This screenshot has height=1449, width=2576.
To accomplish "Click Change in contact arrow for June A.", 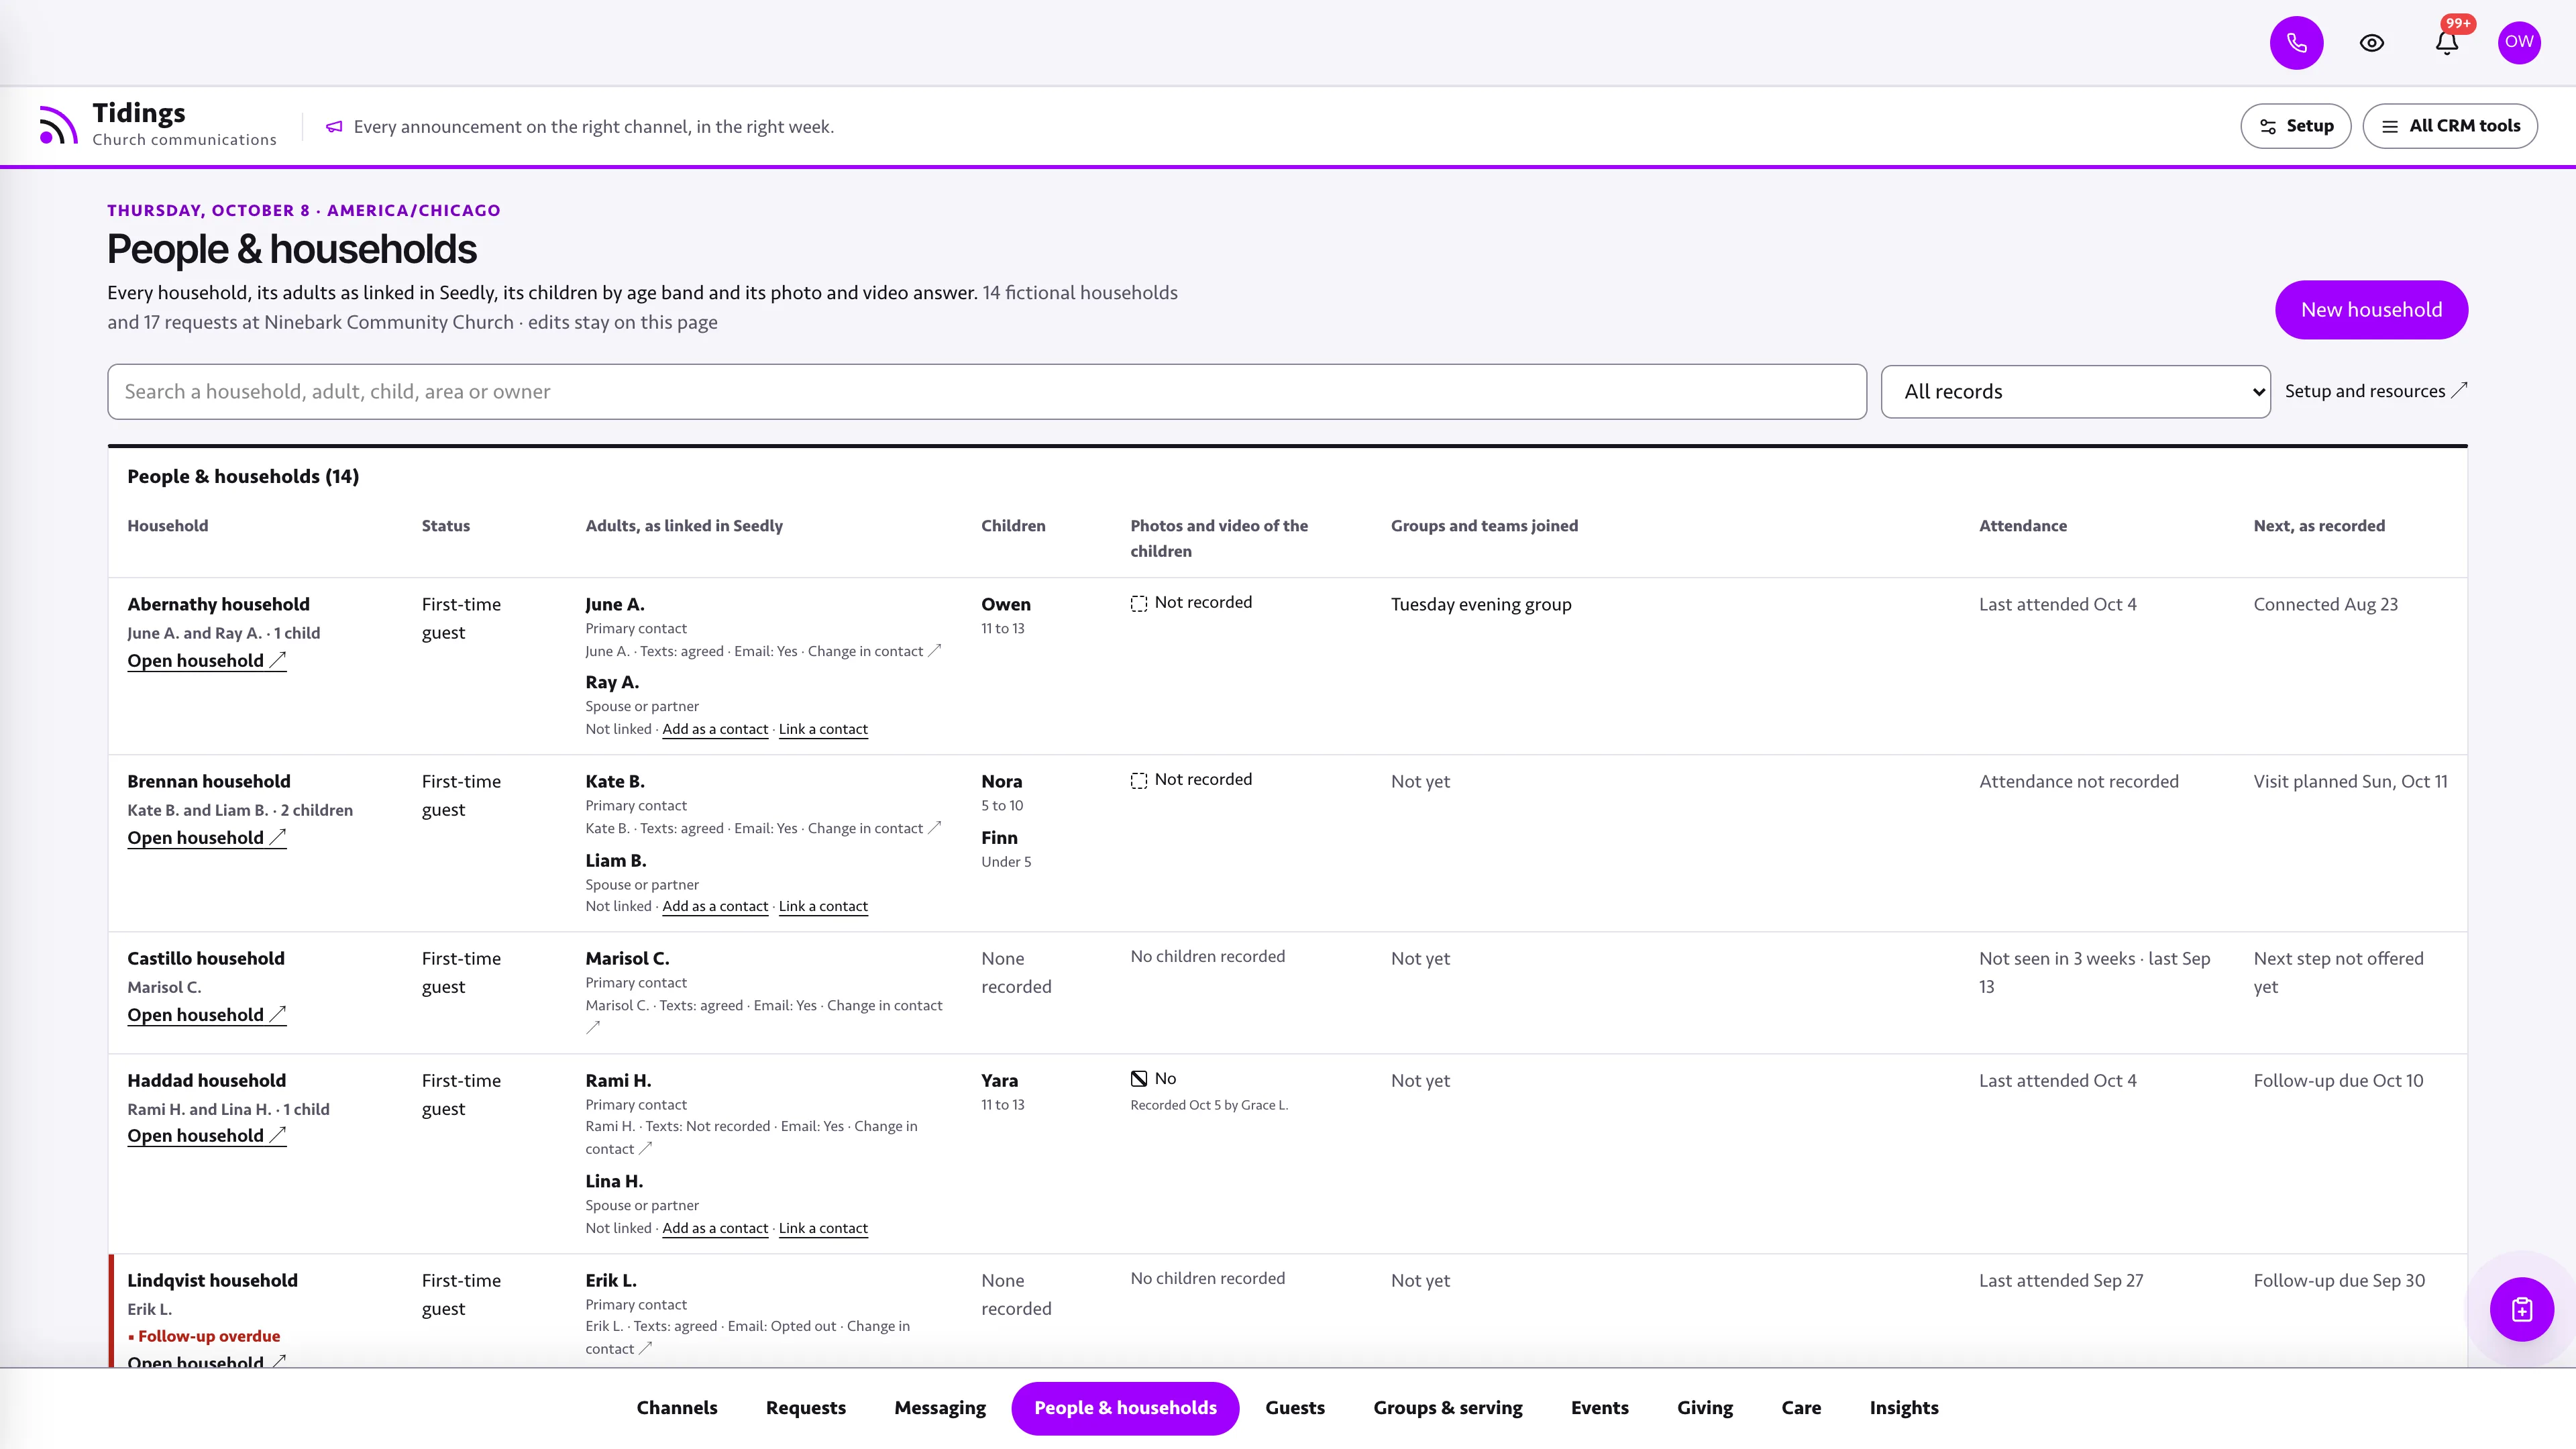I will (934, 651).
